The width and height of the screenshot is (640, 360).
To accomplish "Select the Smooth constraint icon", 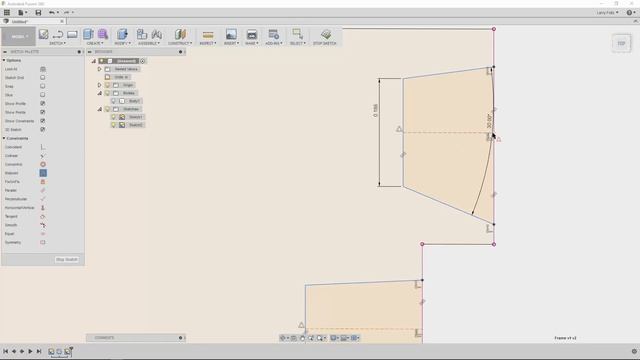I will click(x=43, y=225).
